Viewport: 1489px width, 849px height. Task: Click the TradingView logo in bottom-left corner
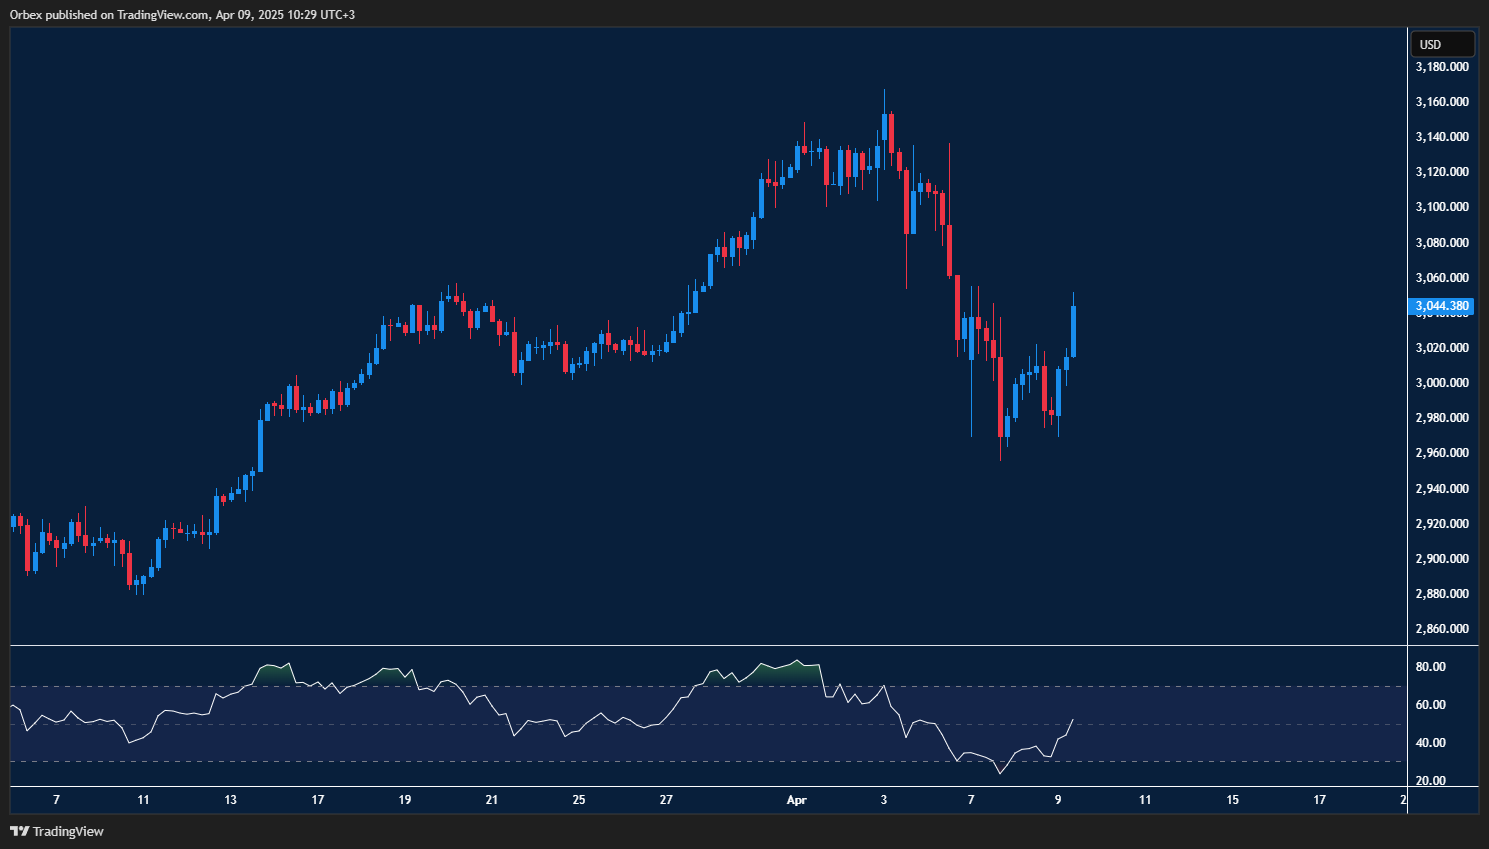point(20,831)
